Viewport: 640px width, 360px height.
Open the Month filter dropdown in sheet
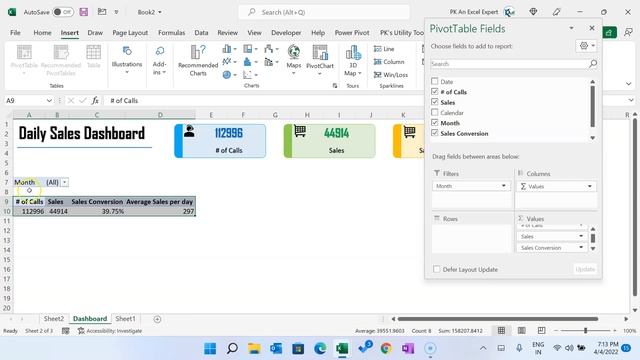coord(65,182)
